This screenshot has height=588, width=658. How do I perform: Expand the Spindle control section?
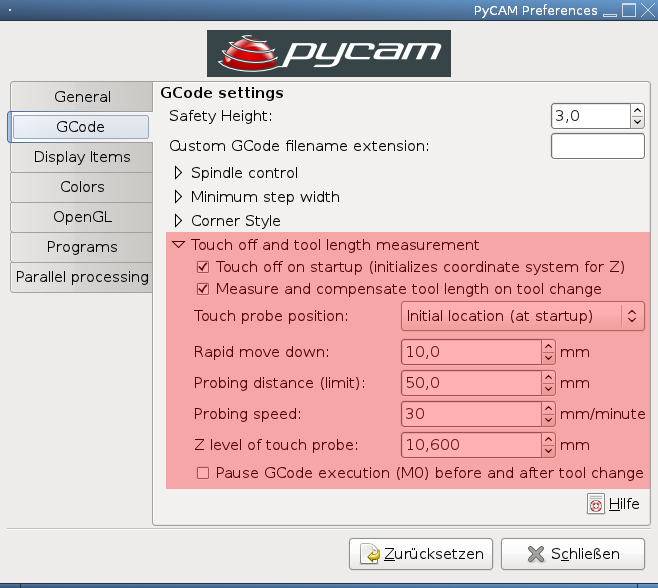179,173
